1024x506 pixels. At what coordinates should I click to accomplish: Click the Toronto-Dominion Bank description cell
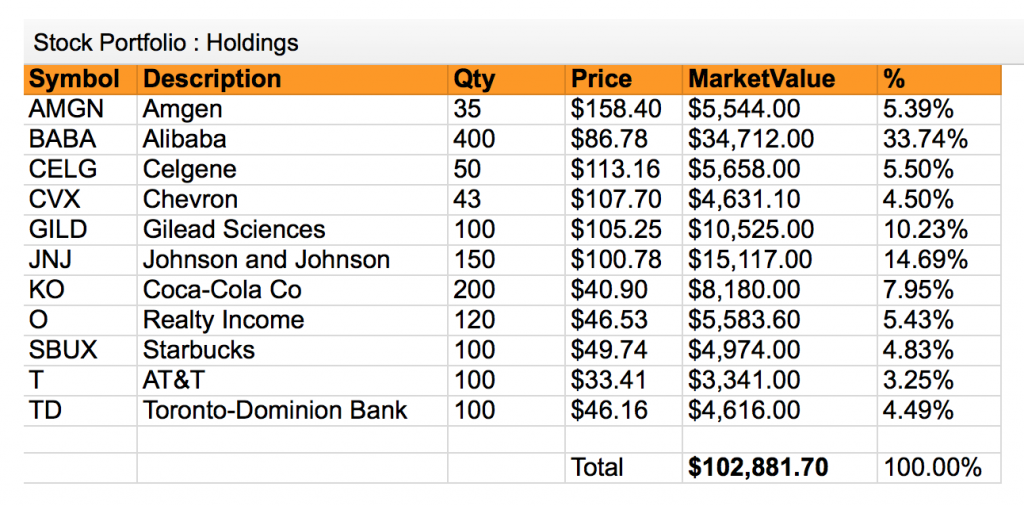click(x=275, y=410)
